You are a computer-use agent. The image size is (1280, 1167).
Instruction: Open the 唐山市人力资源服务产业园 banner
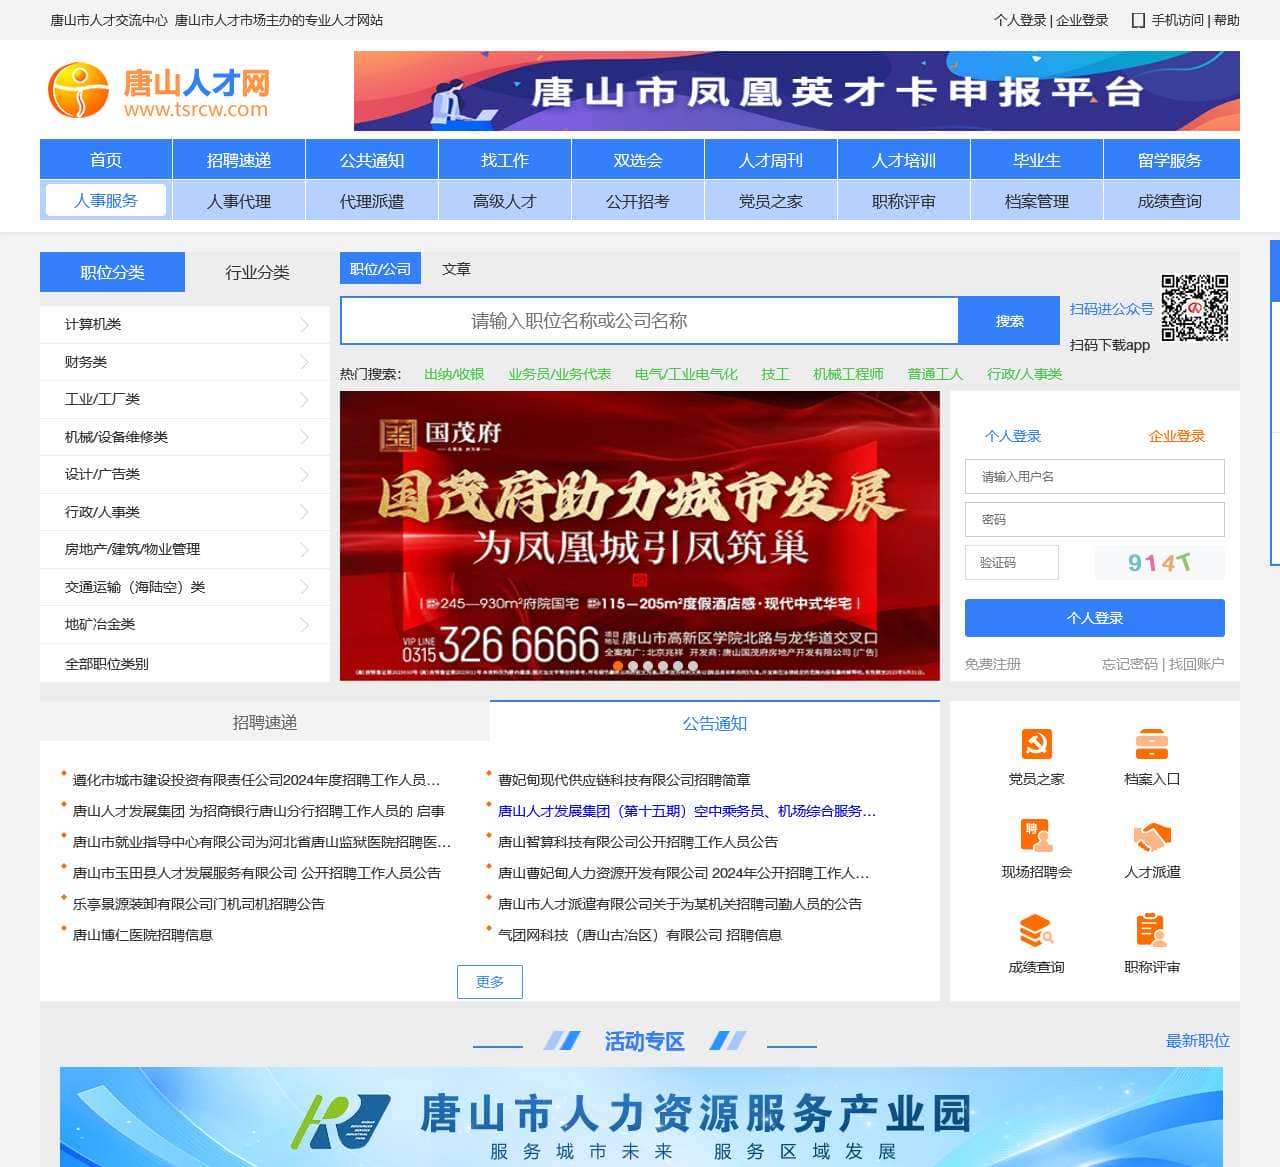point(641,1117)
